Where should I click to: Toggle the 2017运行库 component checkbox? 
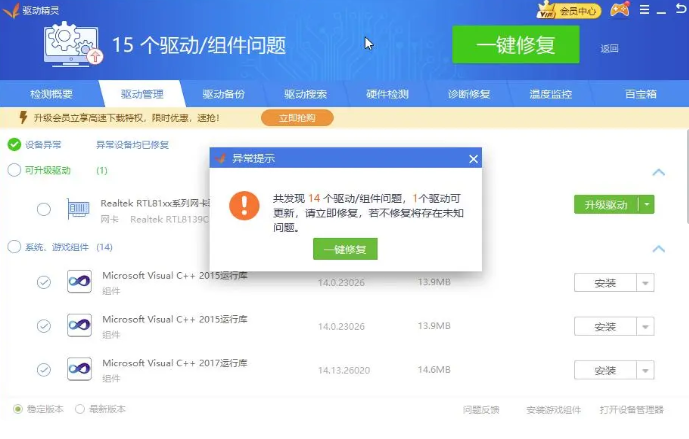tap(44, 370)
